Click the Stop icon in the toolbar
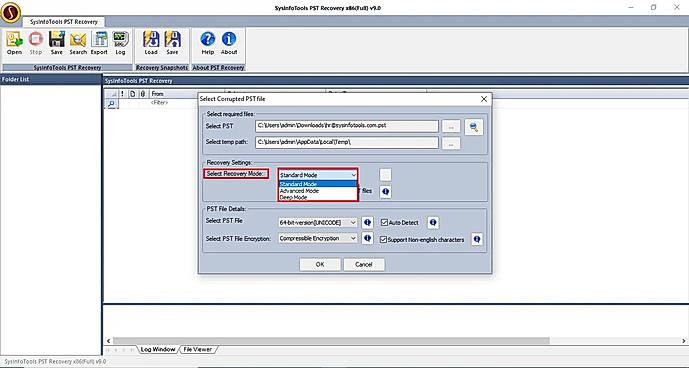This screenshot has width=689, height=368. pos(35,43)
